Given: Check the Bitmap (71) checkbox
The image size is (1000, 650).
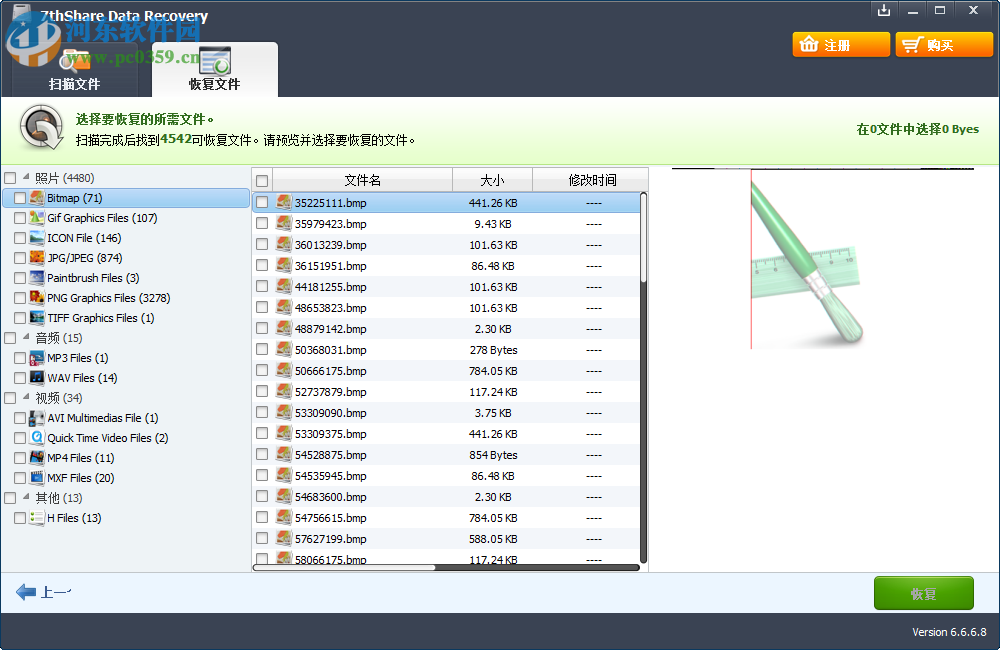Looking at the screenshot, I should pos(19,198).
